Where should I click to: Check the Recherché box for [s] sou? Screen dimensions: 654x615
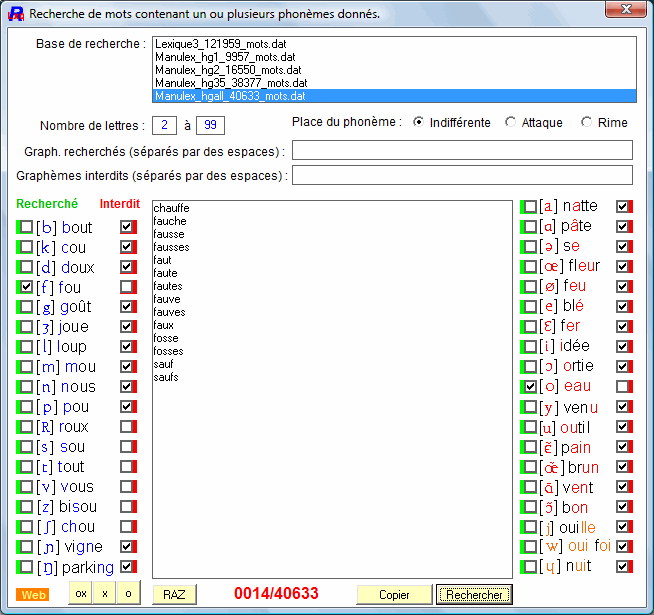click(26, 446)
